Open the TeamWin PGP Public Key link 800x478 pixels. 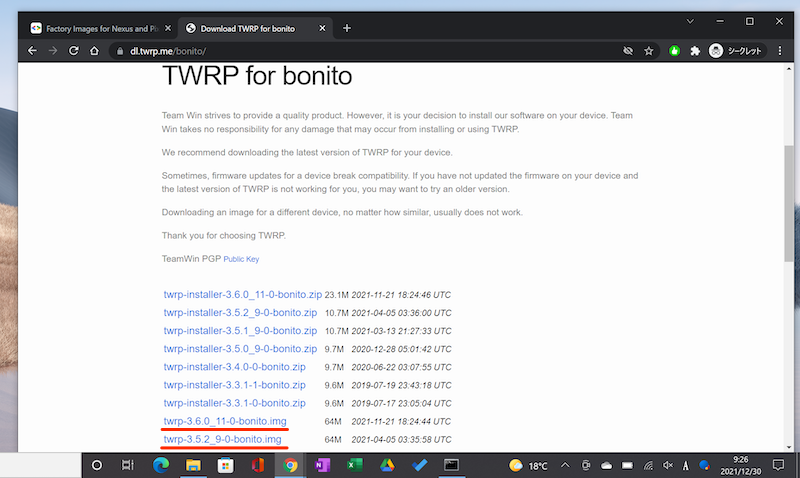[240, 259]
